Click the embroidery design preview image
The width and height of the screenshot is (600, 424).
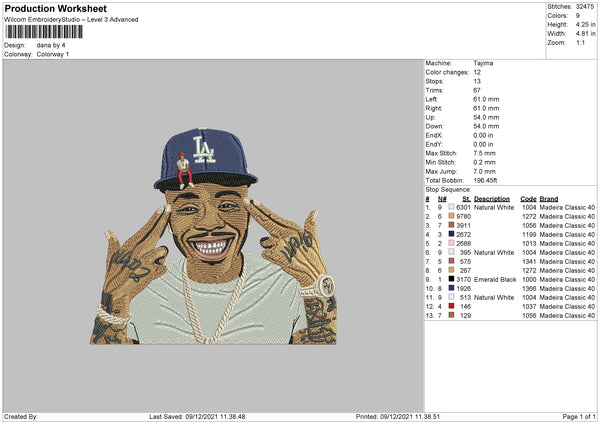(x=213, y=236)
